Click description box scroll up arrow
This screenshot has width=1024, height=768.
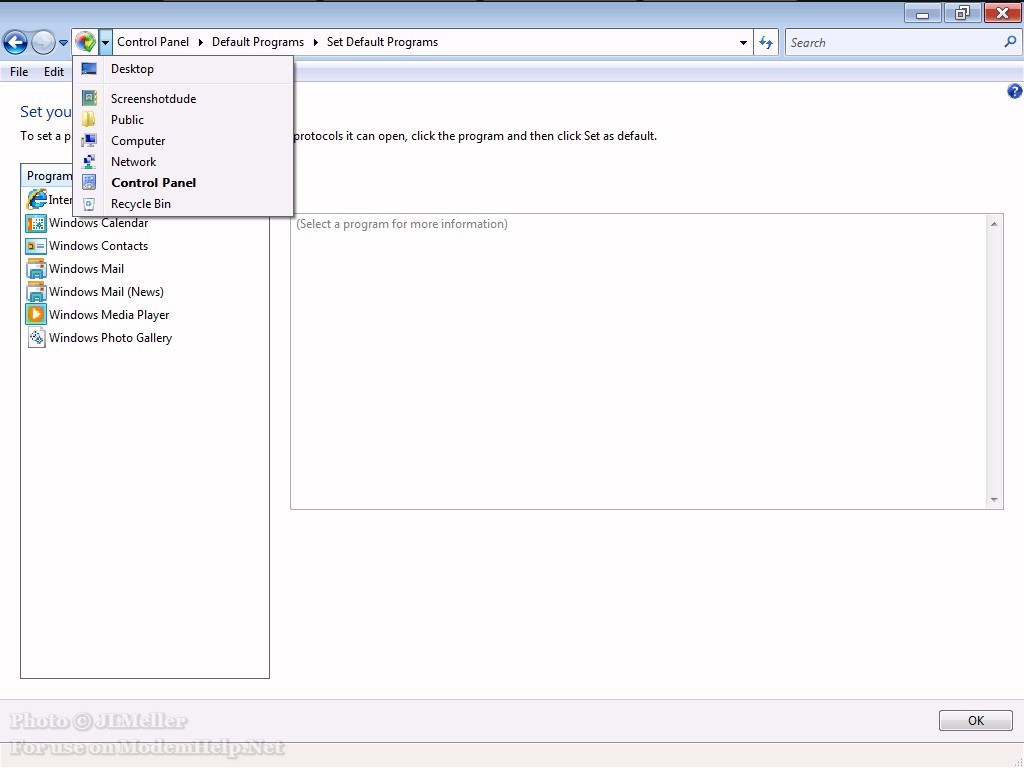point(994,224)
